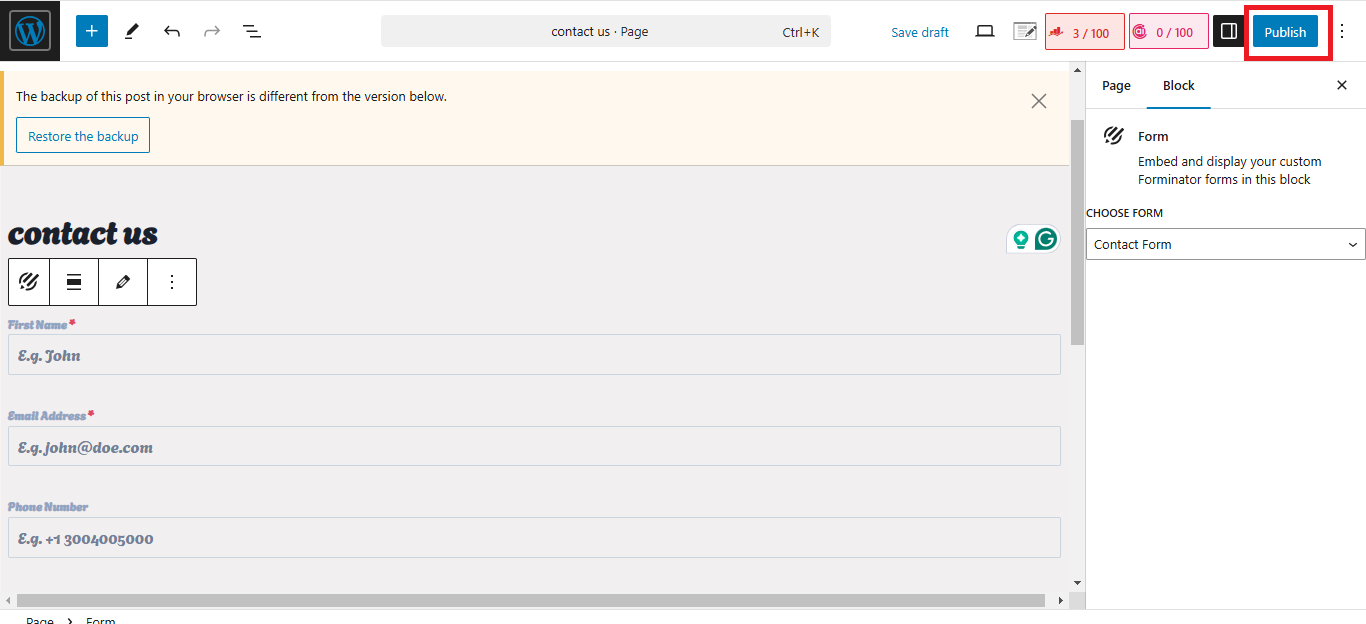Click the green lightbulb assistant icon

pos(1021,239)
